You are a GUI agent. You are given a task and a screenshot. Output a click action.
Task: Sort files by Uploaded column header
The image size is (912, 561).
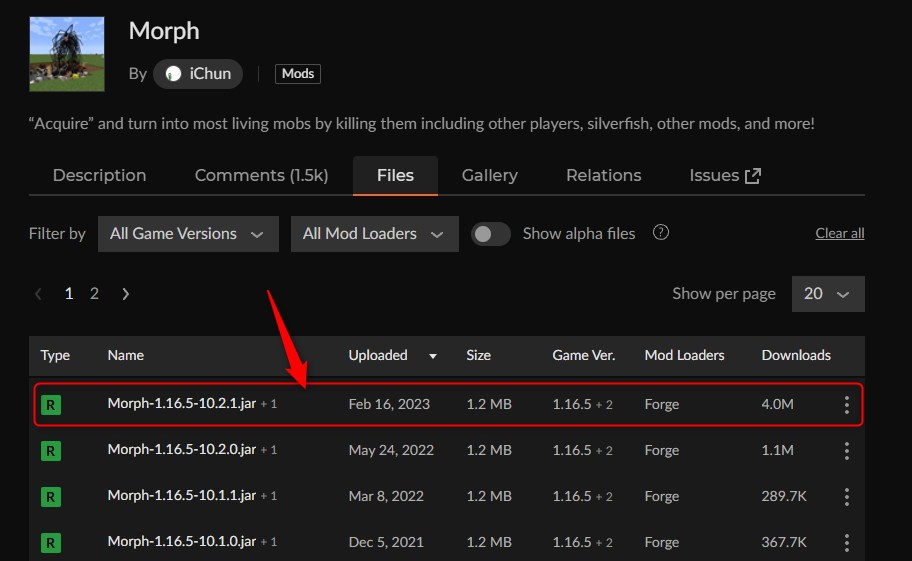pos(378,355)
